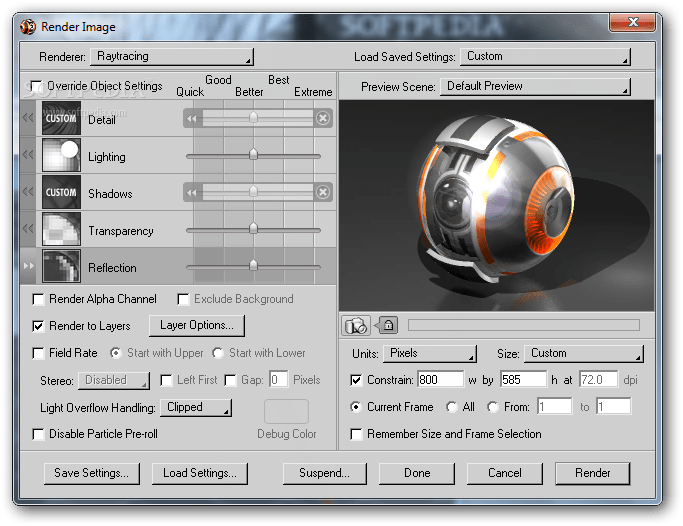Enable Disable Particle Pre-roll checkbox
Screen dimensions: 683x526
pyautogui.click(x=38, y=434)
